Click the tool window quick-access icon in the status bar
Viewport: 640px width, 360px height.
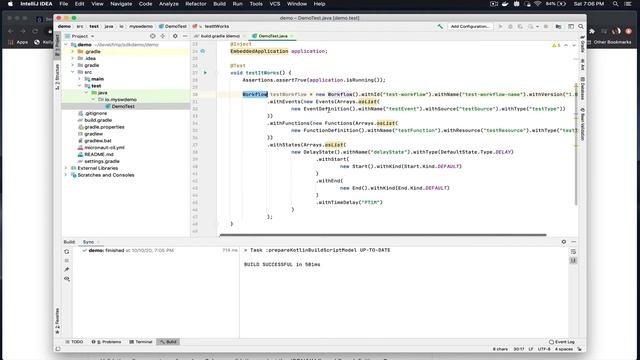(x=58, y=349)
